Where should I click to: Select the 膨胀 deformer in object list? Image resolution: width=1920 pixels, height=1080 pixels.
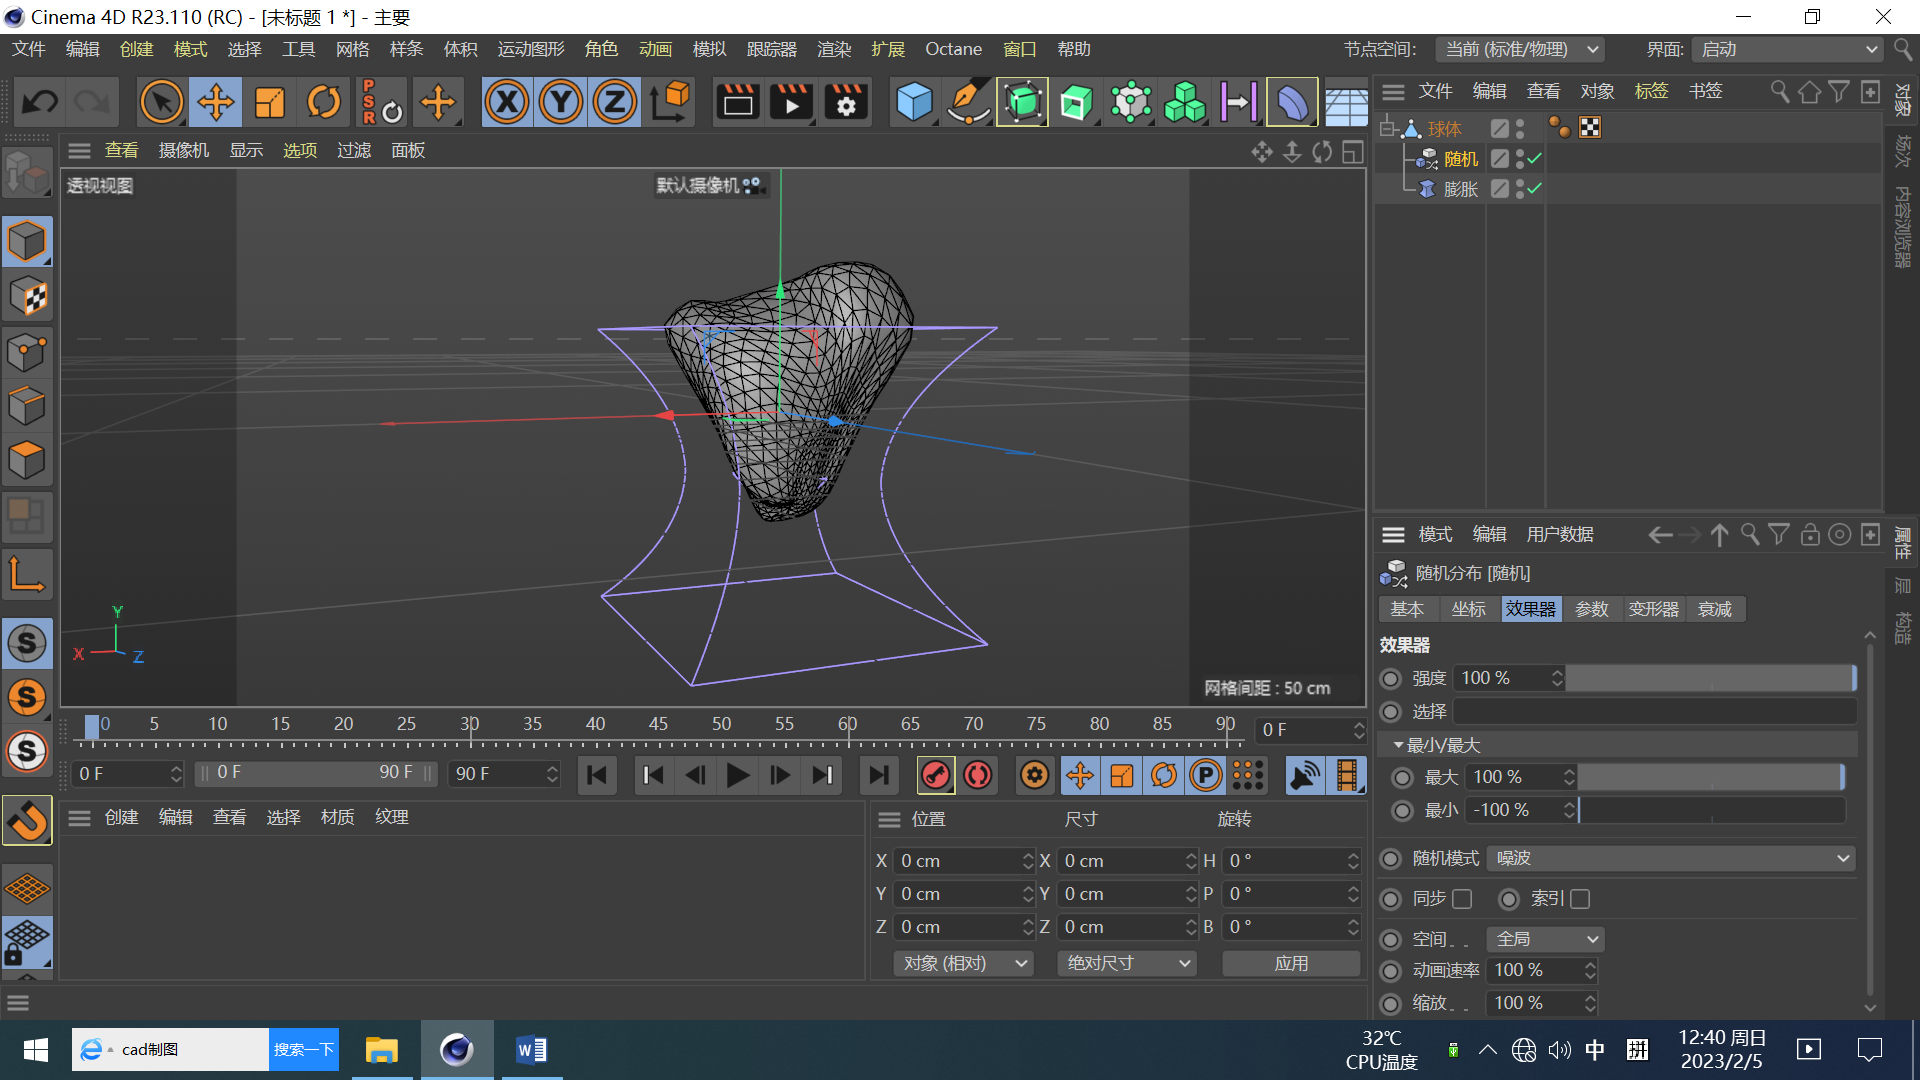coord(1461,189)
